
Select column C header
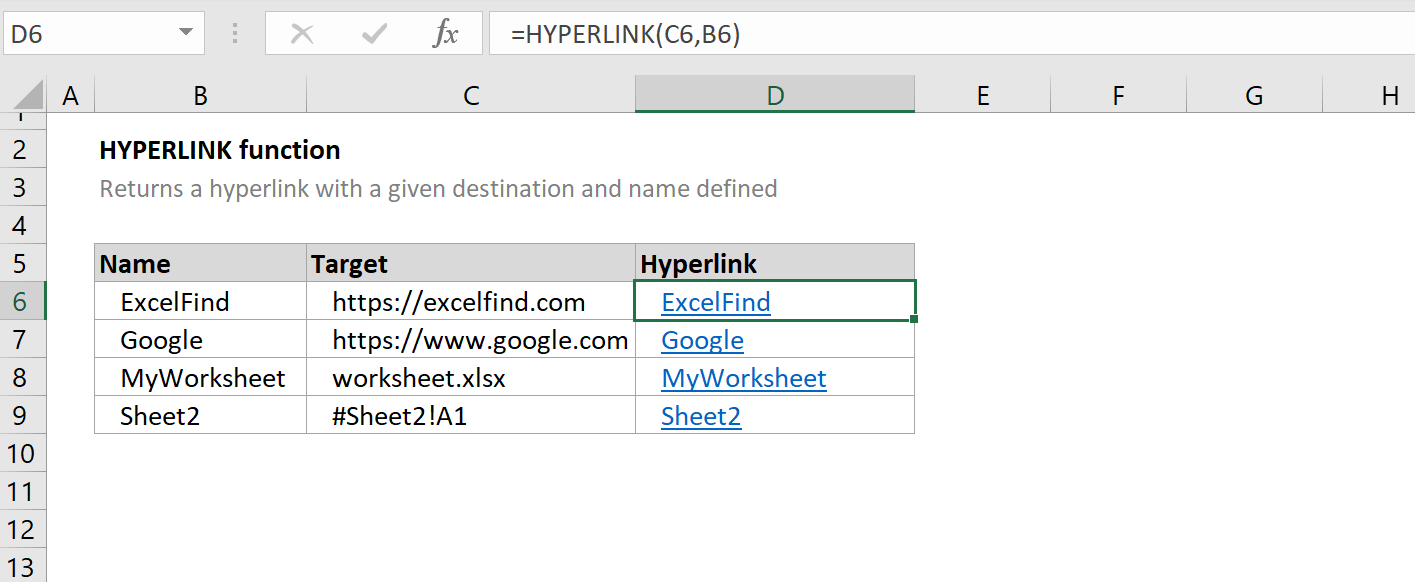click(471, 96)
